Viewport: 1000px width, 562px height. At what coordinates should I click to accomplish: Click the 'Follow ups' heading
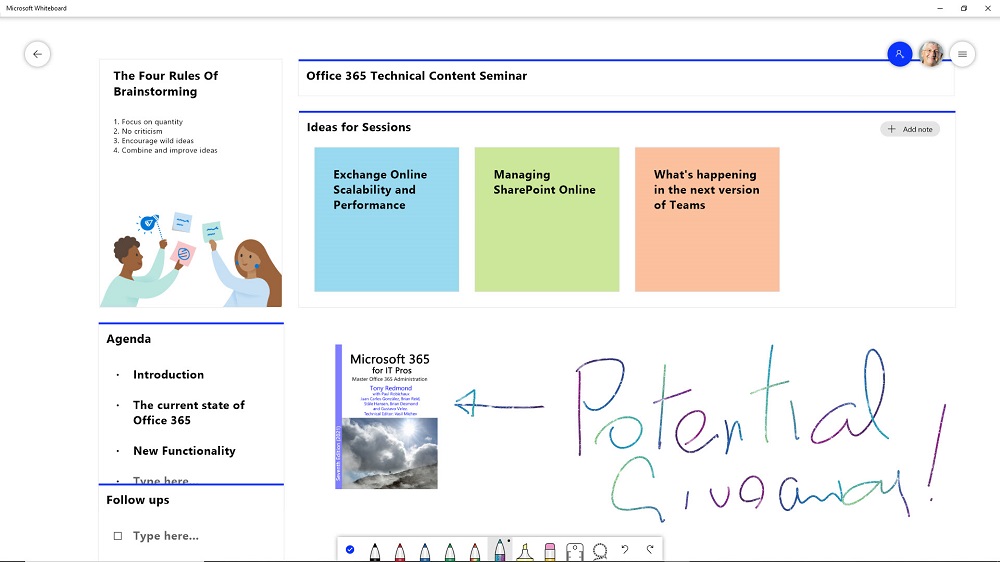tap(138, 499)
